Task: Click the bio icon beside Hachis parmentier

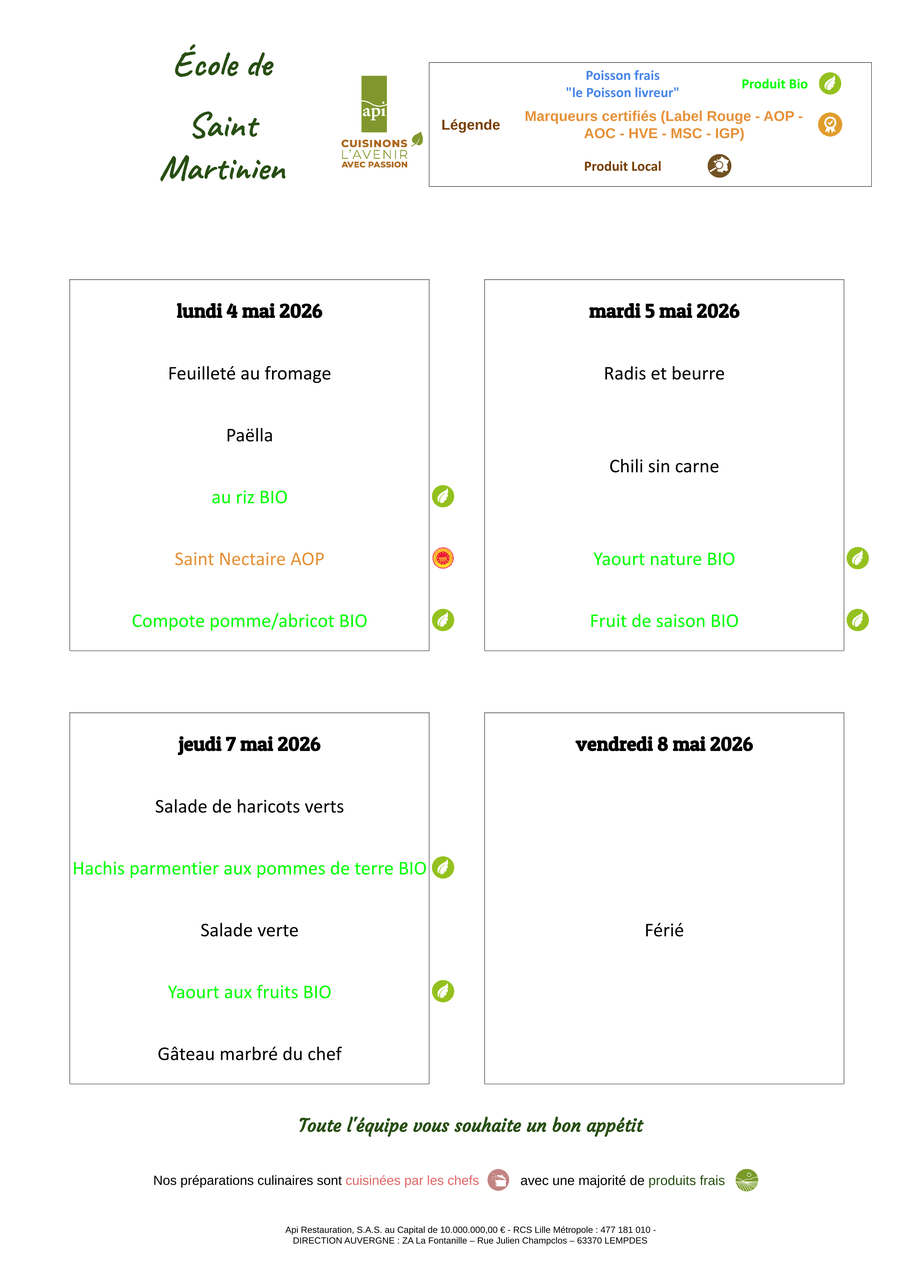Action: pos(443,868)
